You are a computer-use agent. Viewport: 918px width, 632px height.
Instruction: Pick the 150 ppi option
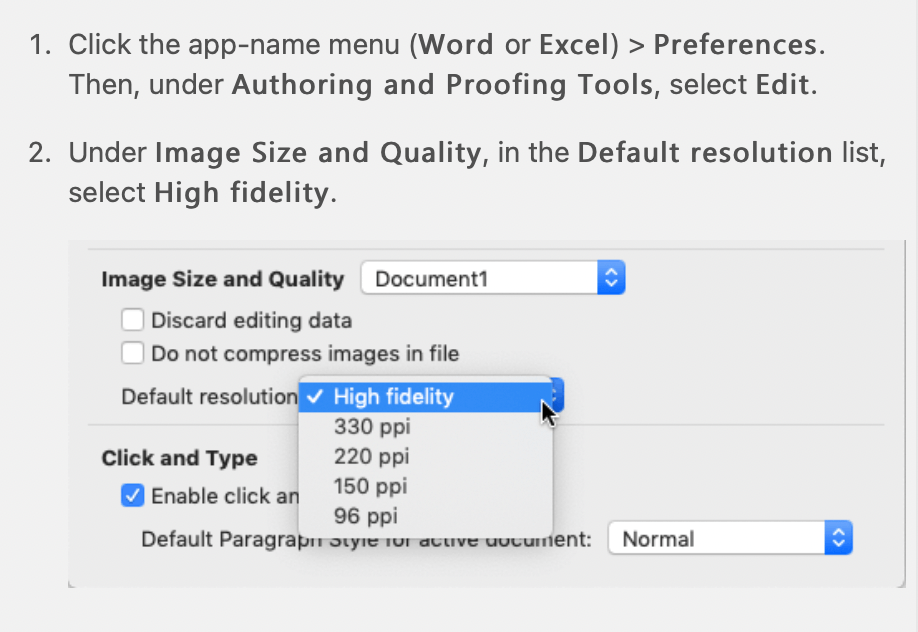tap(426, 486)
